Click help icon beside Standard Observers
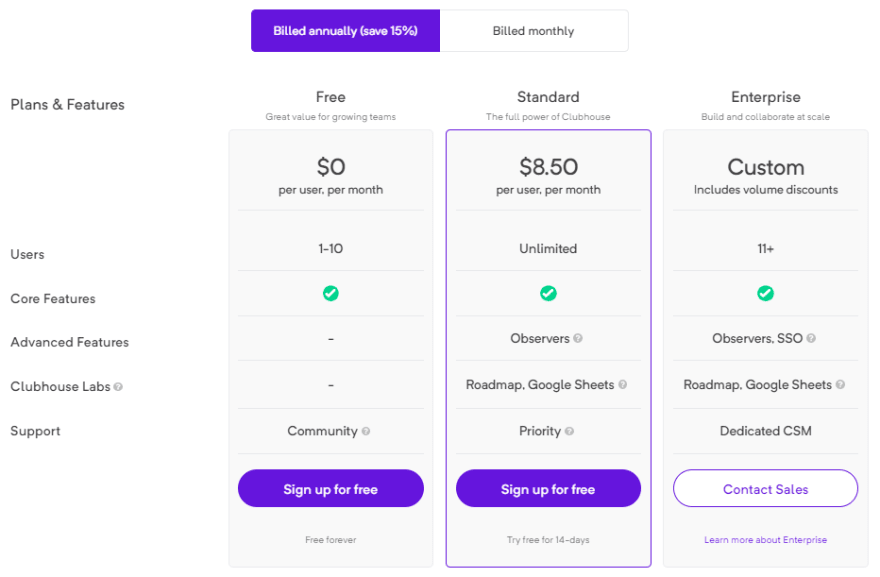The image size is (880, 577). (578, 338)
